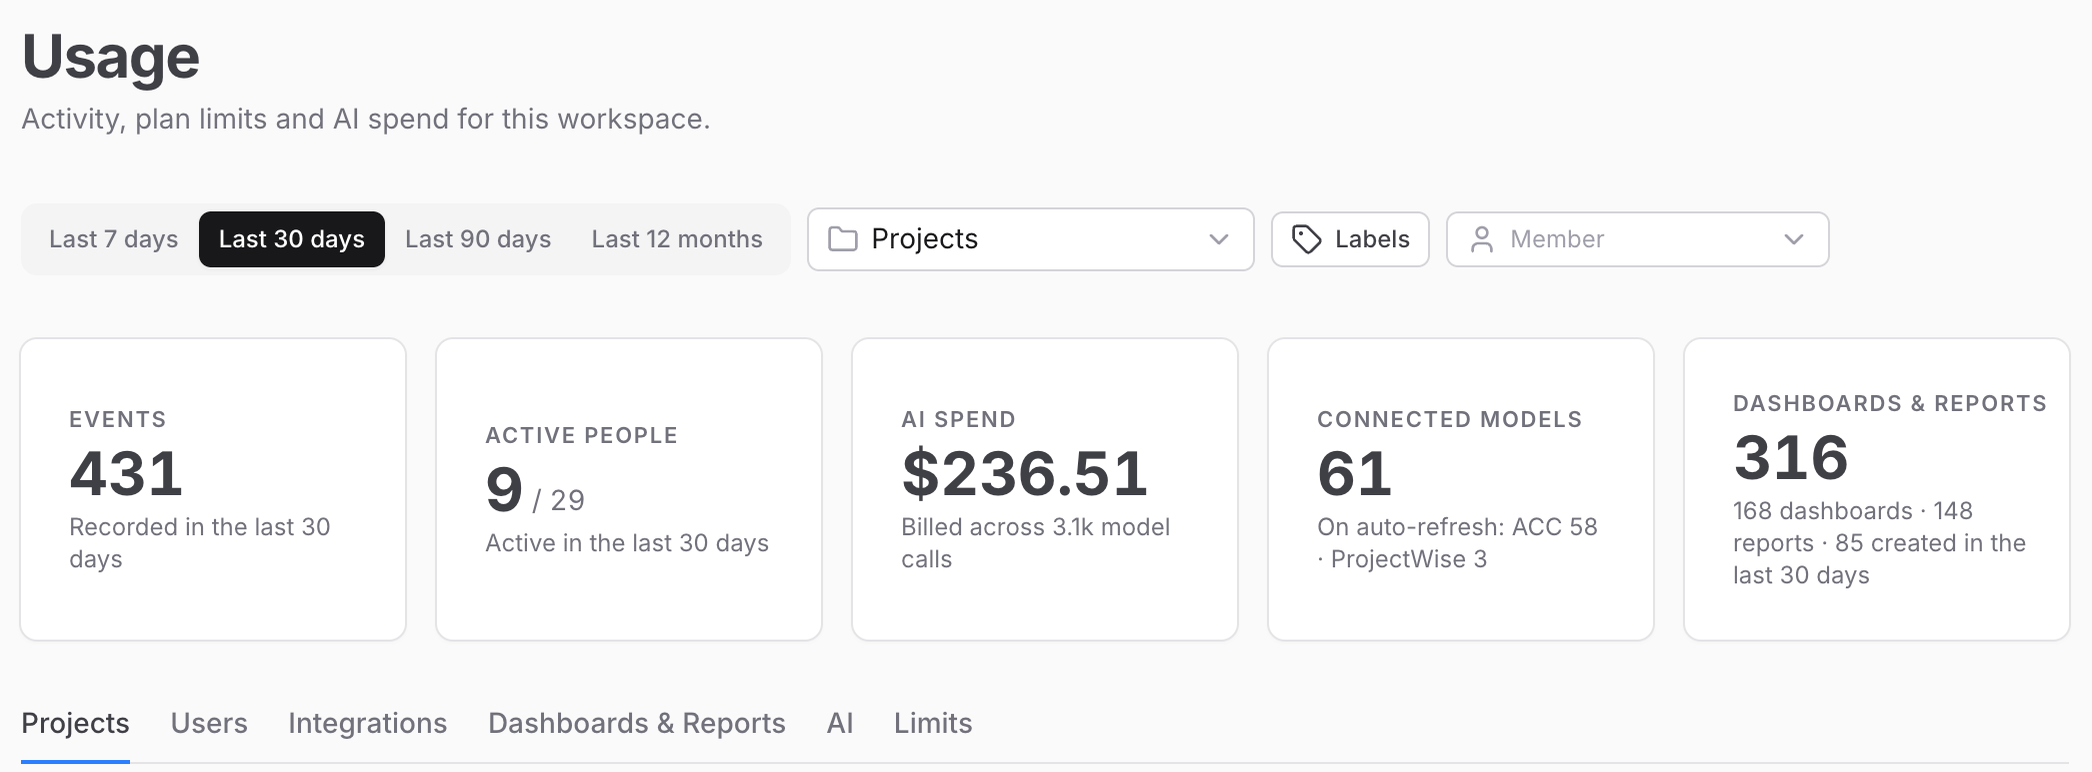Open the Member dropdown
The image size is (2092, 772).
pyautogui.click(x=1638, y=239)
